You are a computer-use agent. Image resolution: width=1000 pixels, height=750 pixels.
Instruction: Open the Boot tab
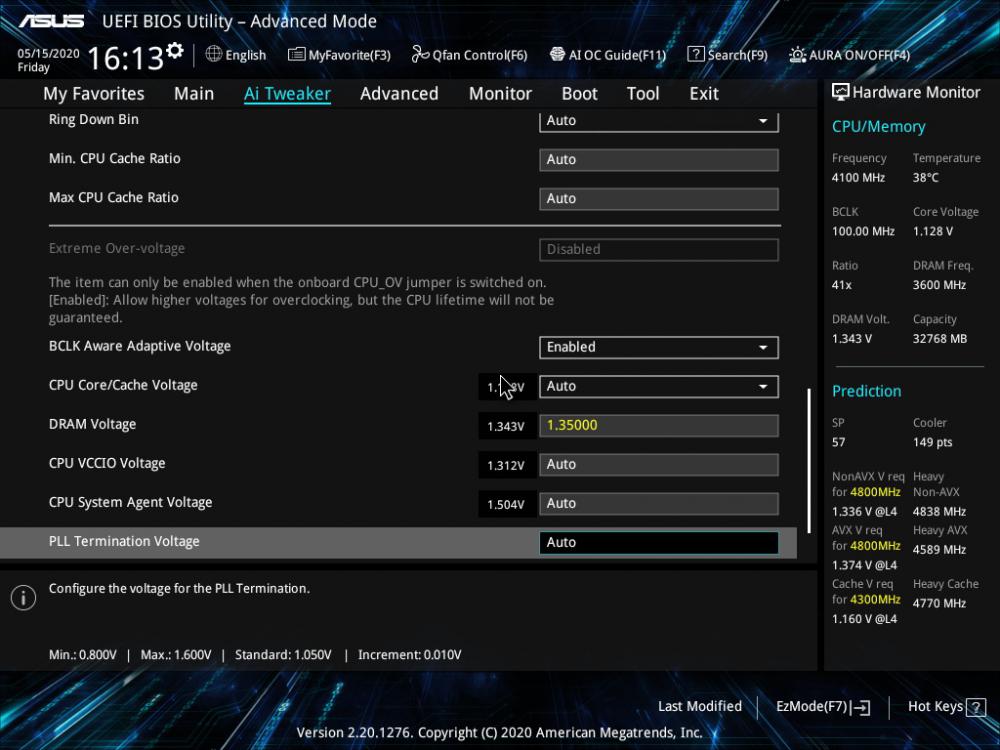coord(579,94)
